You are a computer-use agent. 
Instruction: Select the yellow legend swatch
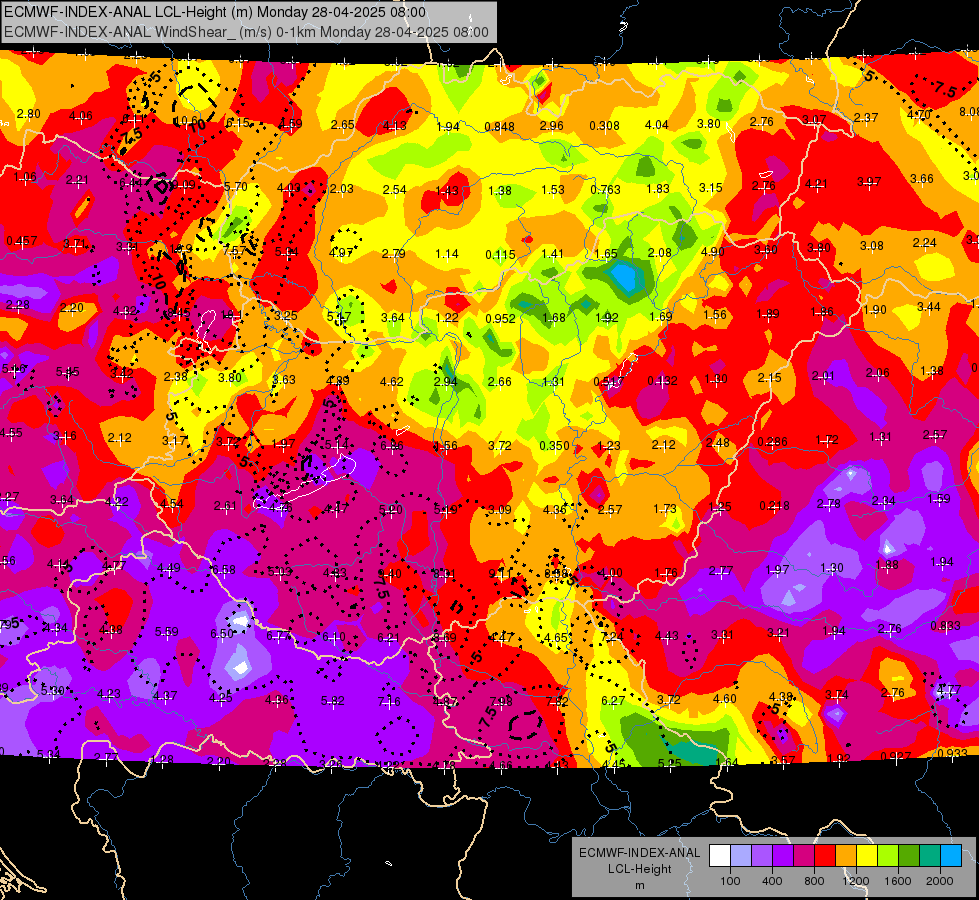(x=867, y=856)
